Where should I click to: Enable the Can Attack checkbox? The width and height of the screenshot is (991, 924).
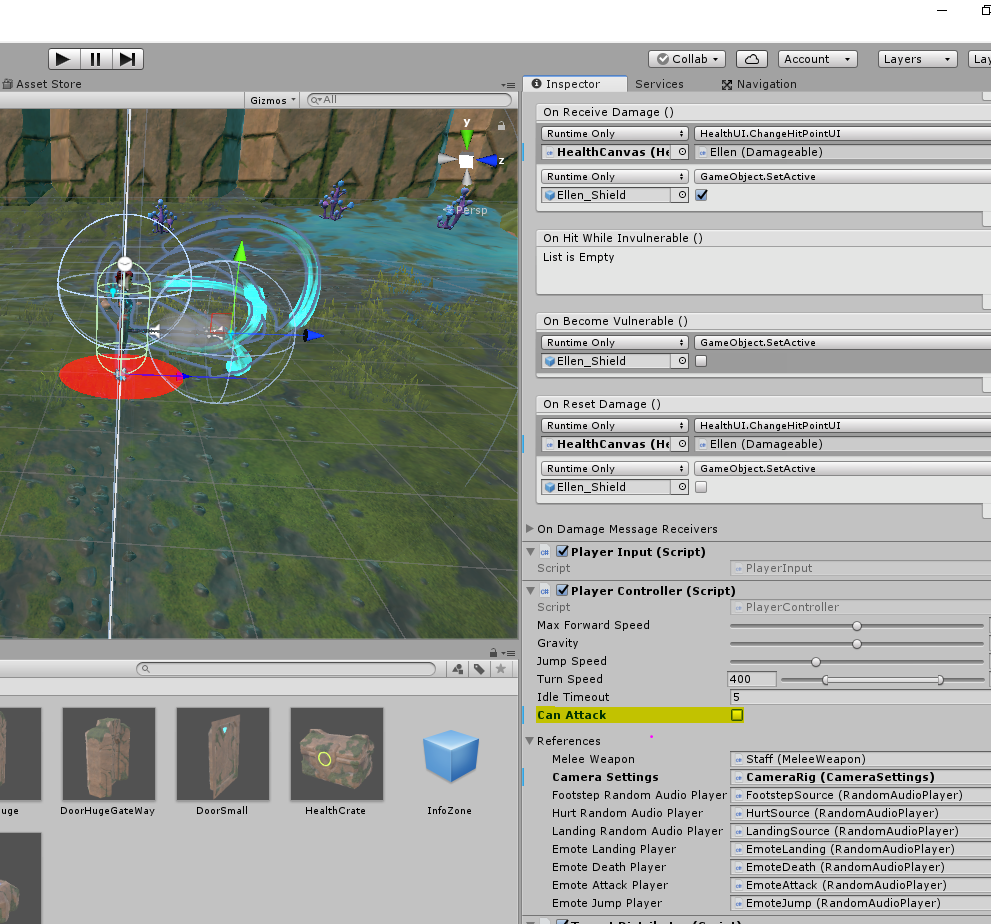[x=737, y=715]
